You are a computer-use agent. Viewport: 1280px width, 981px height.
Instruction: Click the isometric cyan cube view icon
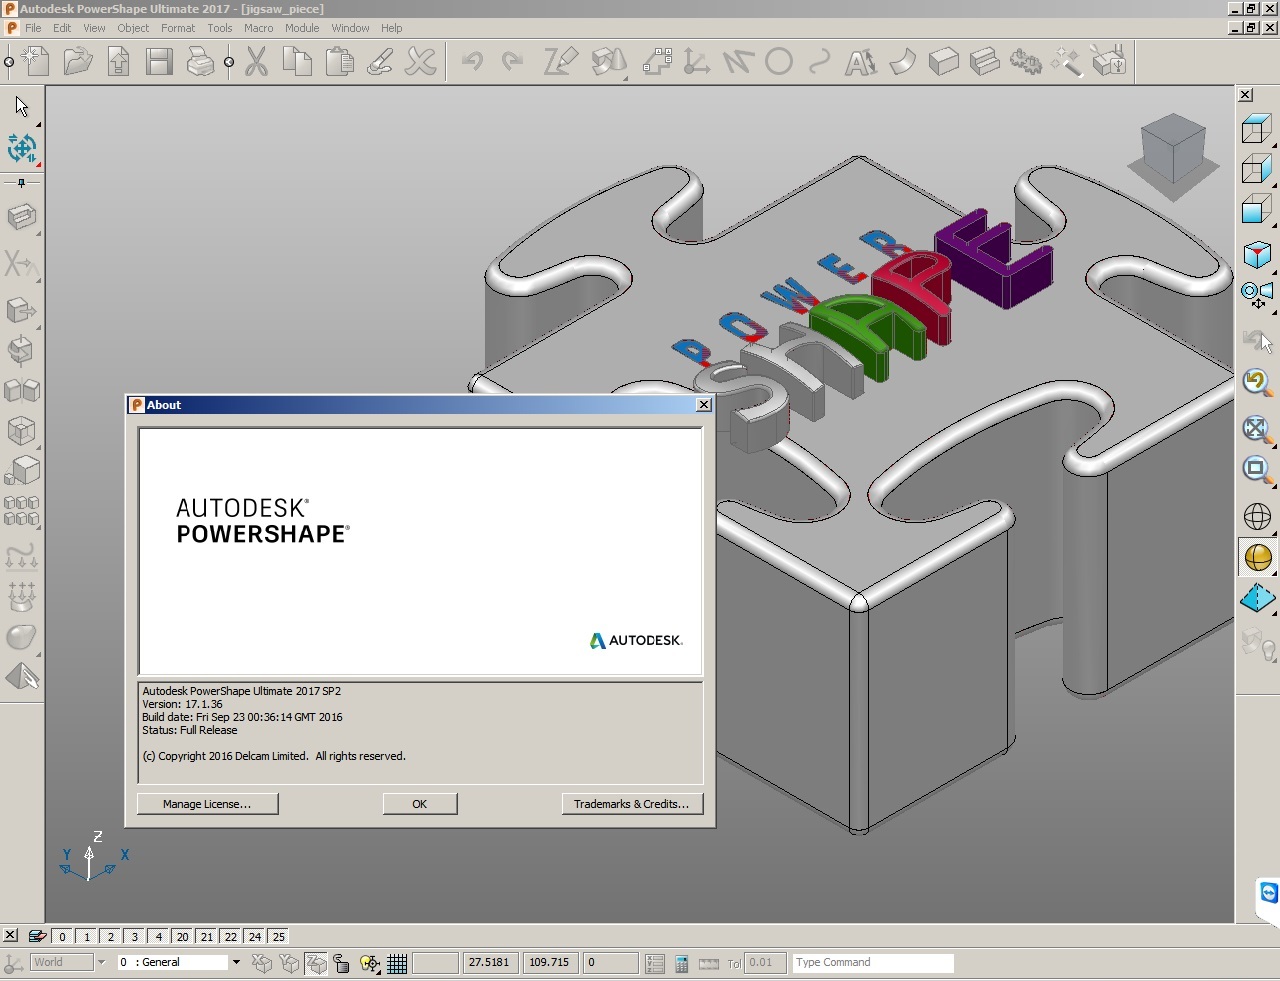tap(1257, 254)
